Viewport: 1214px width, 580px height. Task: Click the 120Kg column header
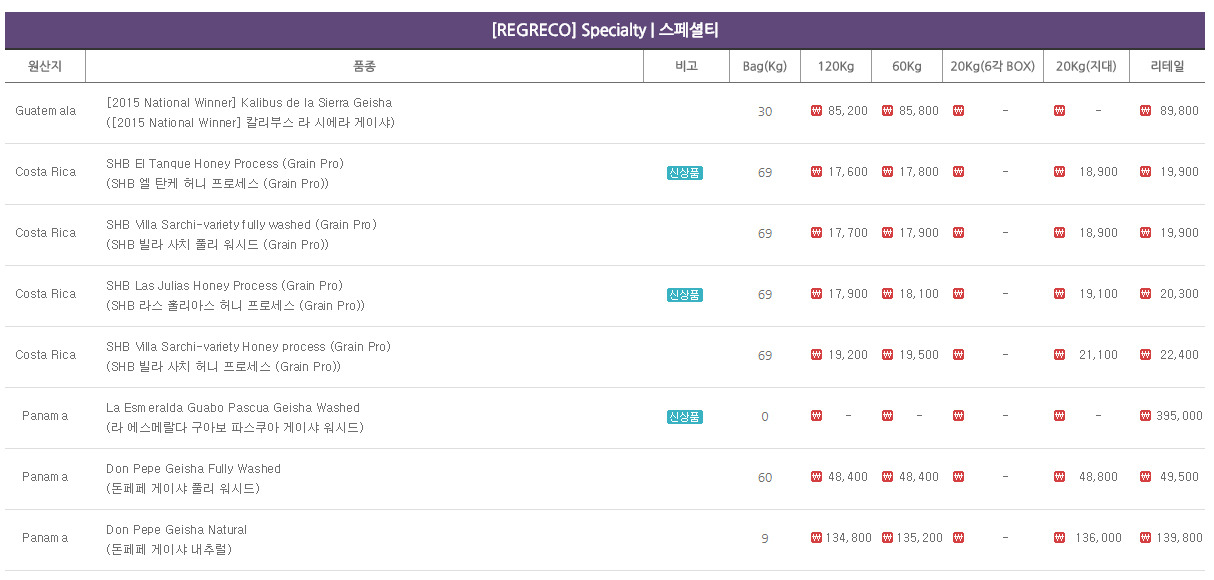pyautogui.click(x=836, y=66)
